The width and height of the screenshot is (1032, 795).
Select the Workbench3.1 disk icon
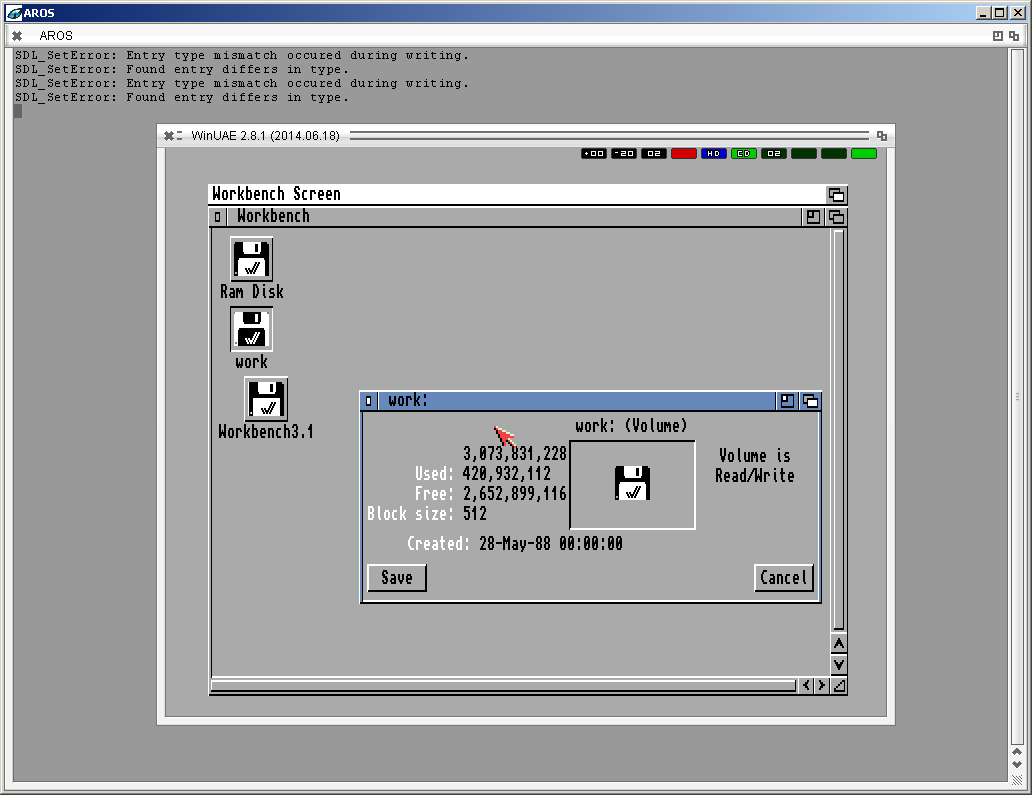click(x=266, y=399)
